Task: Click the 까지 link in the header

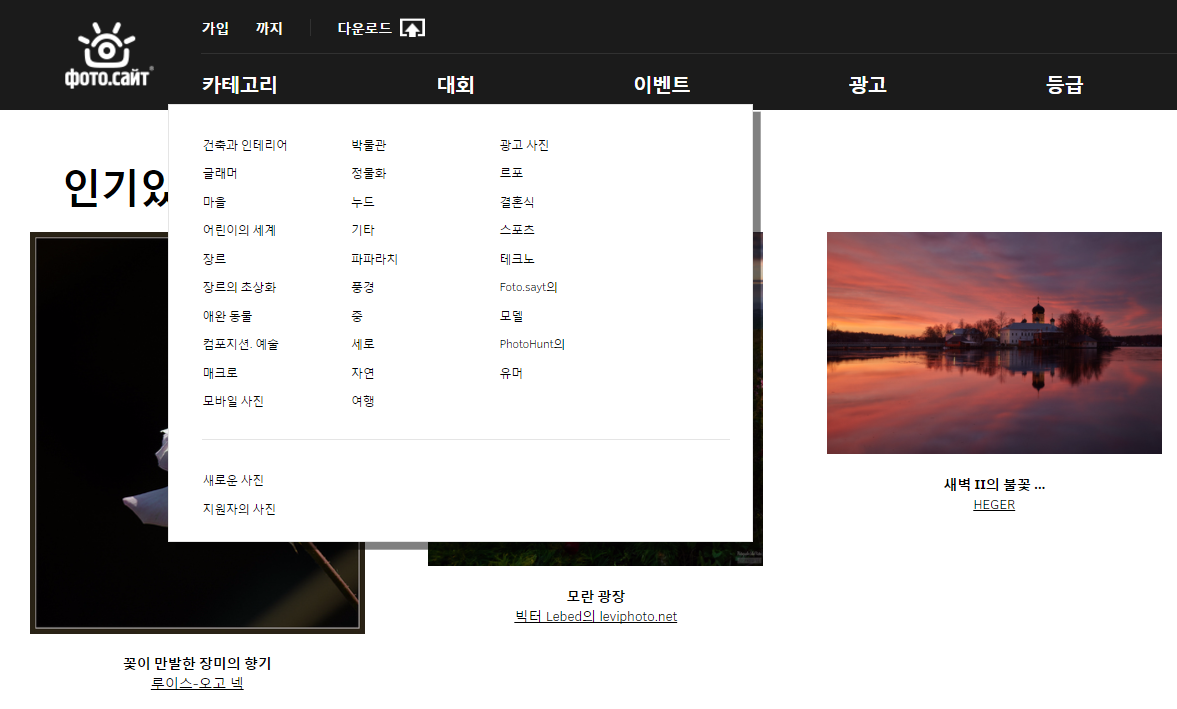Action: pos(269,28)
